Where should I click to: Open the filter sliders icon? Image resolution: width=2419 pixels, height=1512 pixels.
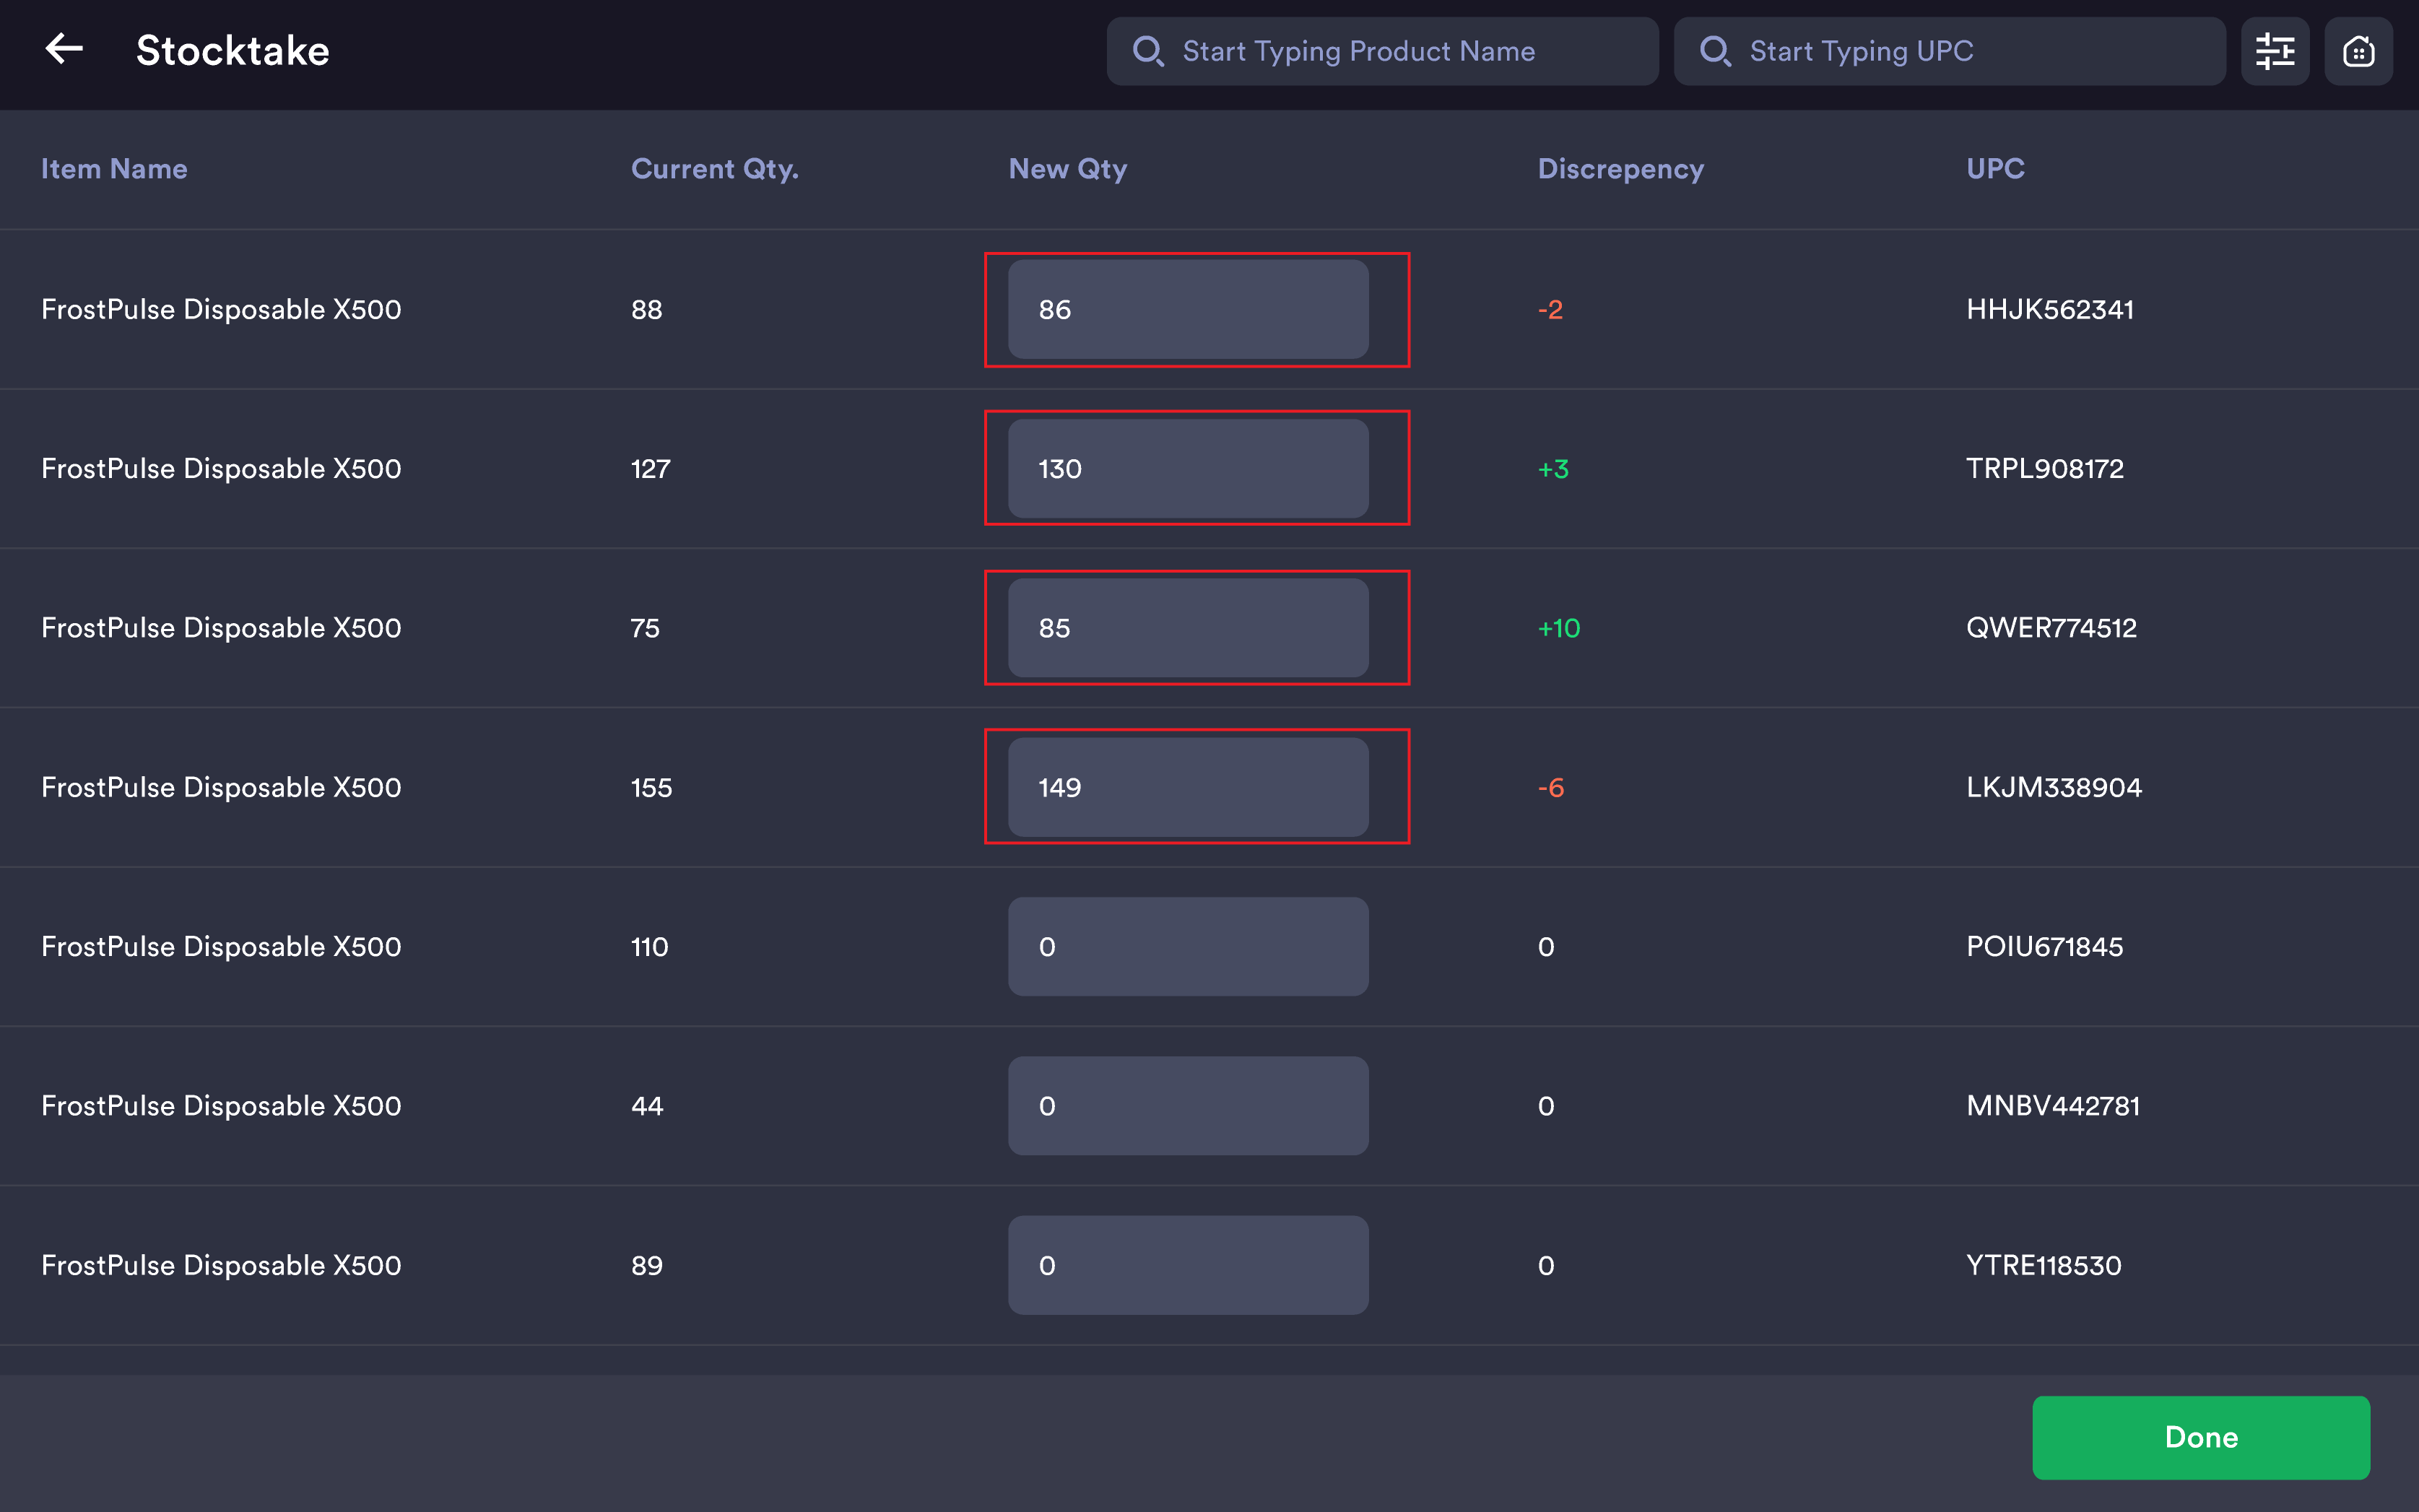tap(2274, 51)
